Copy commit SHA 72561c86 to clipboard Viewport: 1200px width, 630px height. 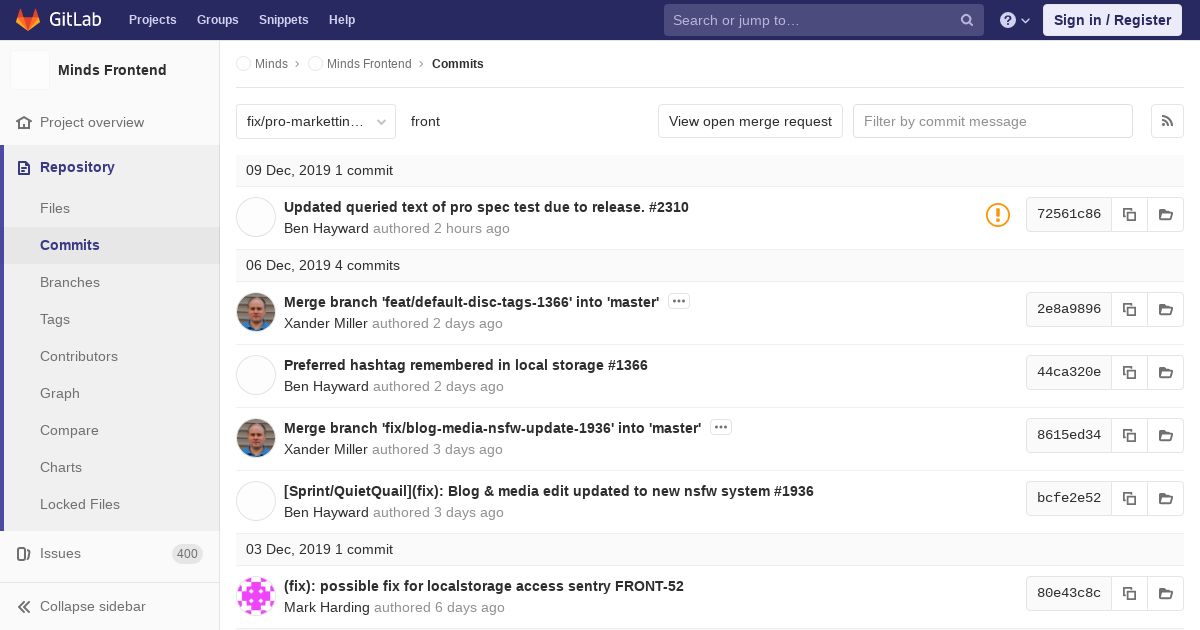pos(1129,214)
